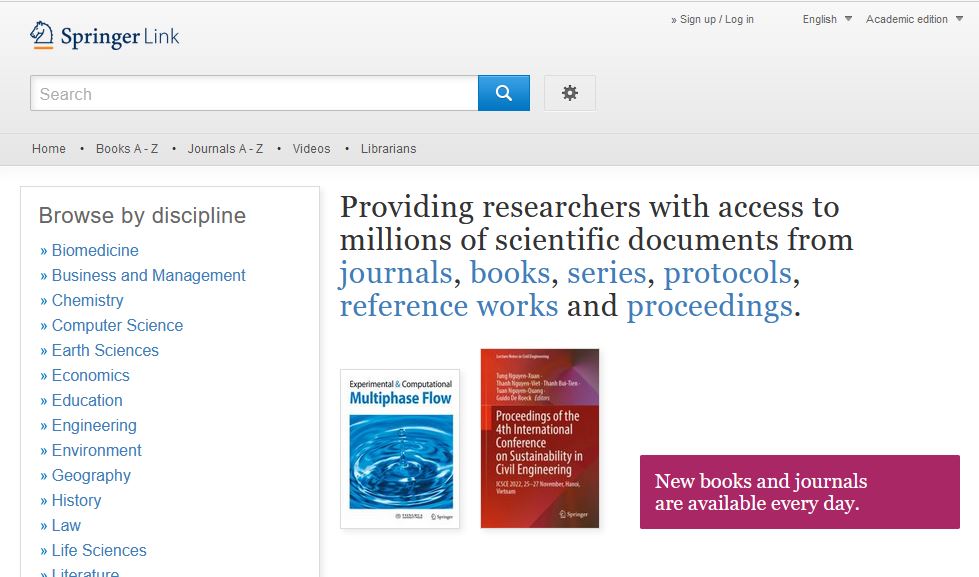Follow the reference works link
Image resolution: width=979 pixels, height=577 pixels.
tap(449, 306)
